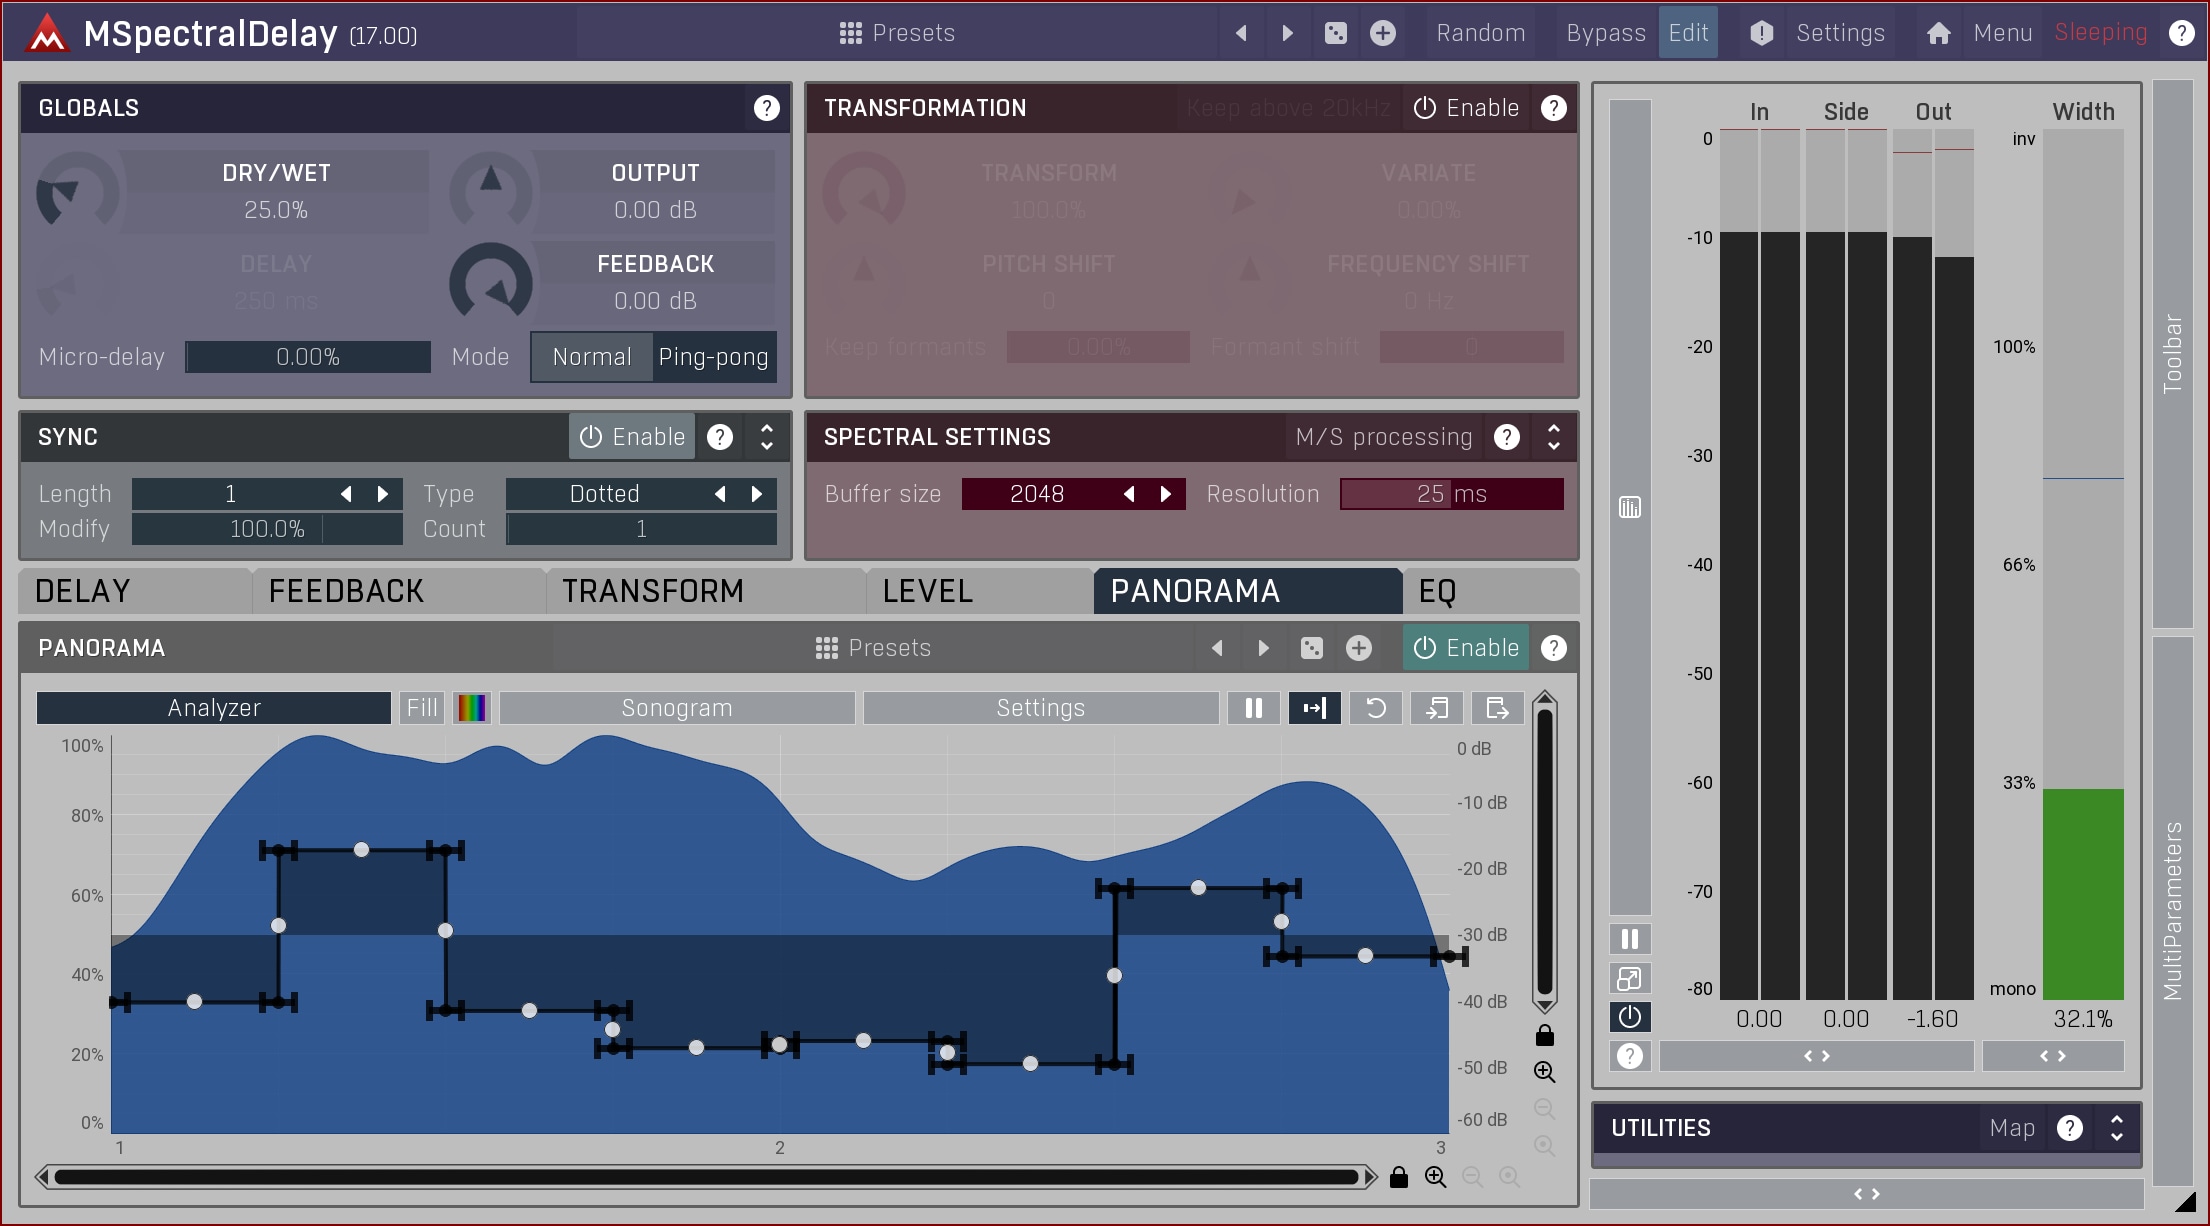Image resolution: width=2210 pixels, height=1226 pixels.
Task: Click the Micro-delay slider
Action: click(x=308, y=357)
